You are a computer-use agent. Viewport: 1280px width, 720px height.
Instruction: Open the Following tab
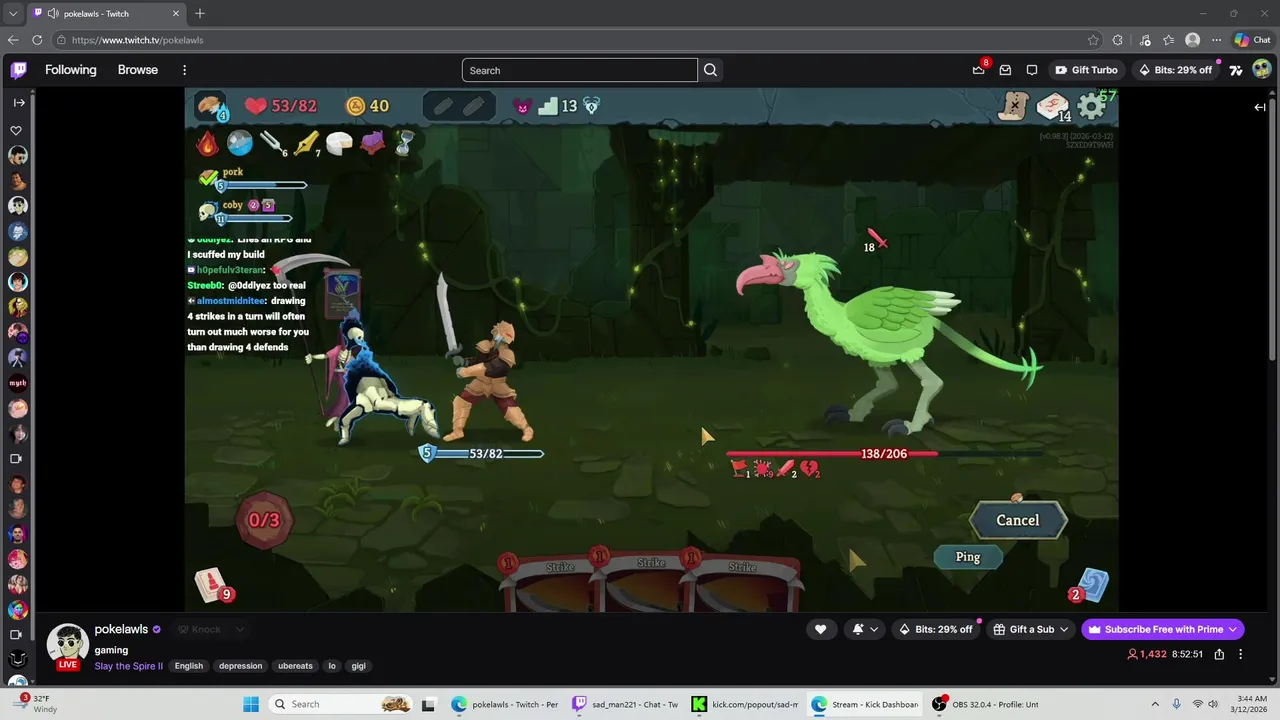point(71,70)
